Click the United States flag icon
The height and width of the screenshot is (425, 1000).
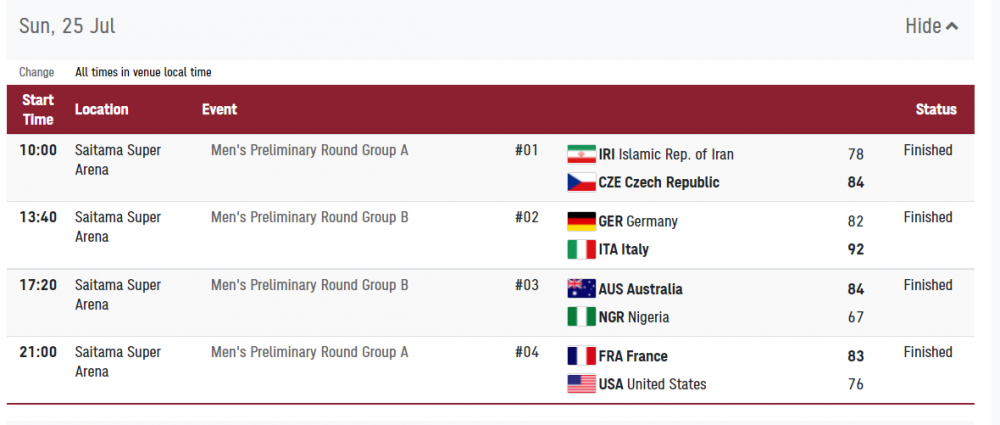581,384
